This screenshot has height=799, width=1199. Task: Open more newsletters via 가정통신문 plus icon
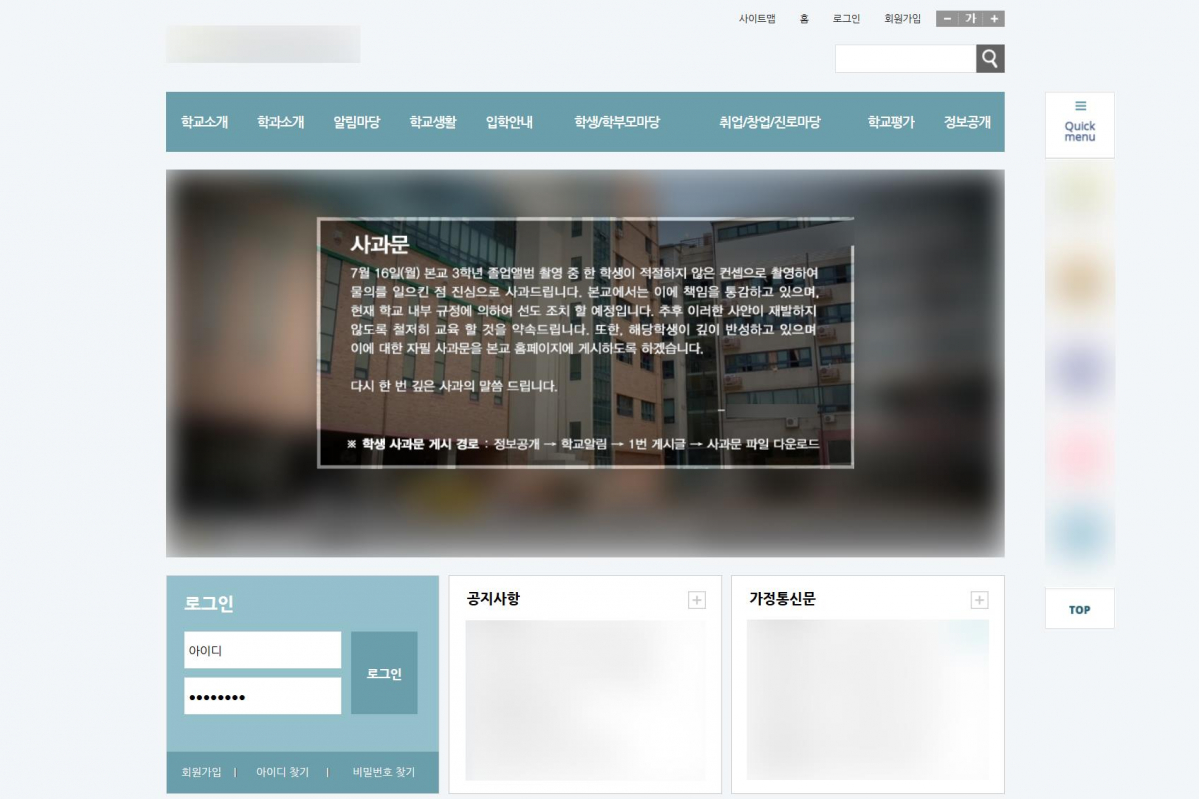click(980, 599)
